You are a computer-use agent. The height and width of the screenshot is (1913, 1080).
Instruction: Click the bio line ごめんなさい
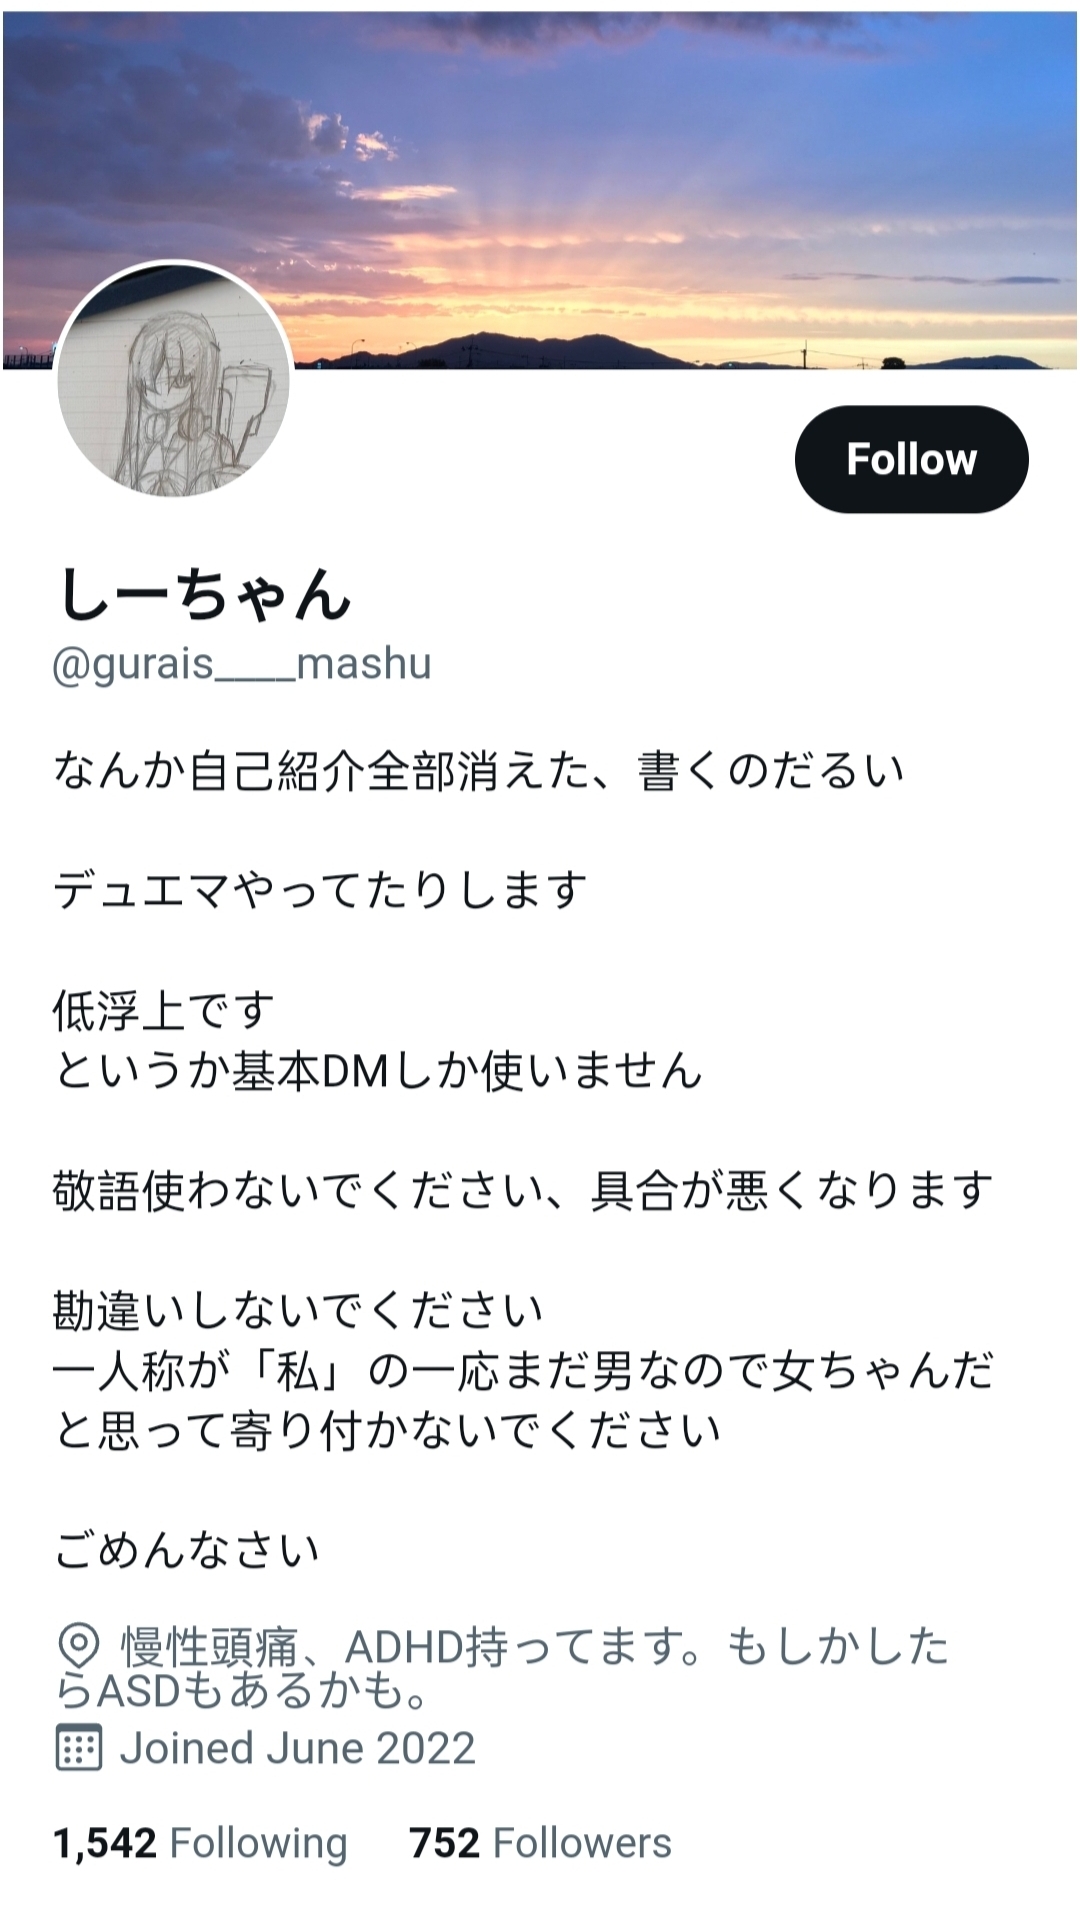coord(186,1550)
